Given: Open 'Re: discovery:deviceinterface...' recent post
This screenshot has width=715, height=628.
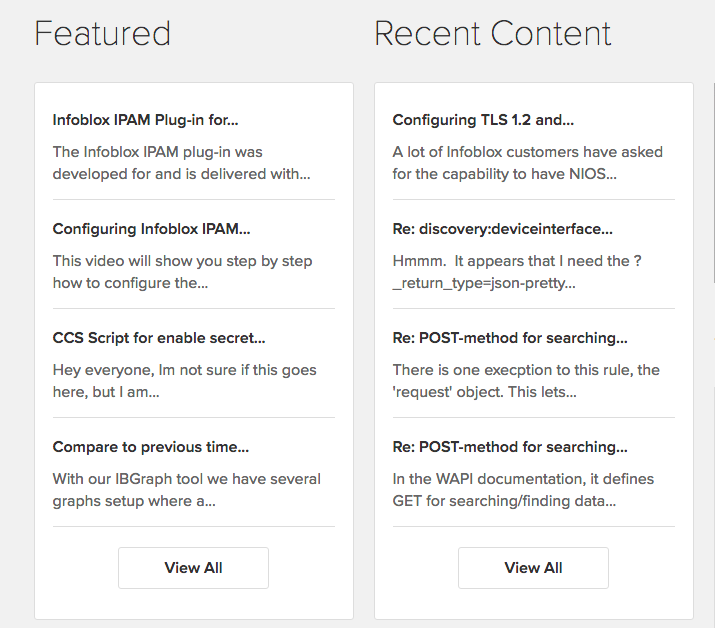Looking at the screenshot, I should coord(503,229).
